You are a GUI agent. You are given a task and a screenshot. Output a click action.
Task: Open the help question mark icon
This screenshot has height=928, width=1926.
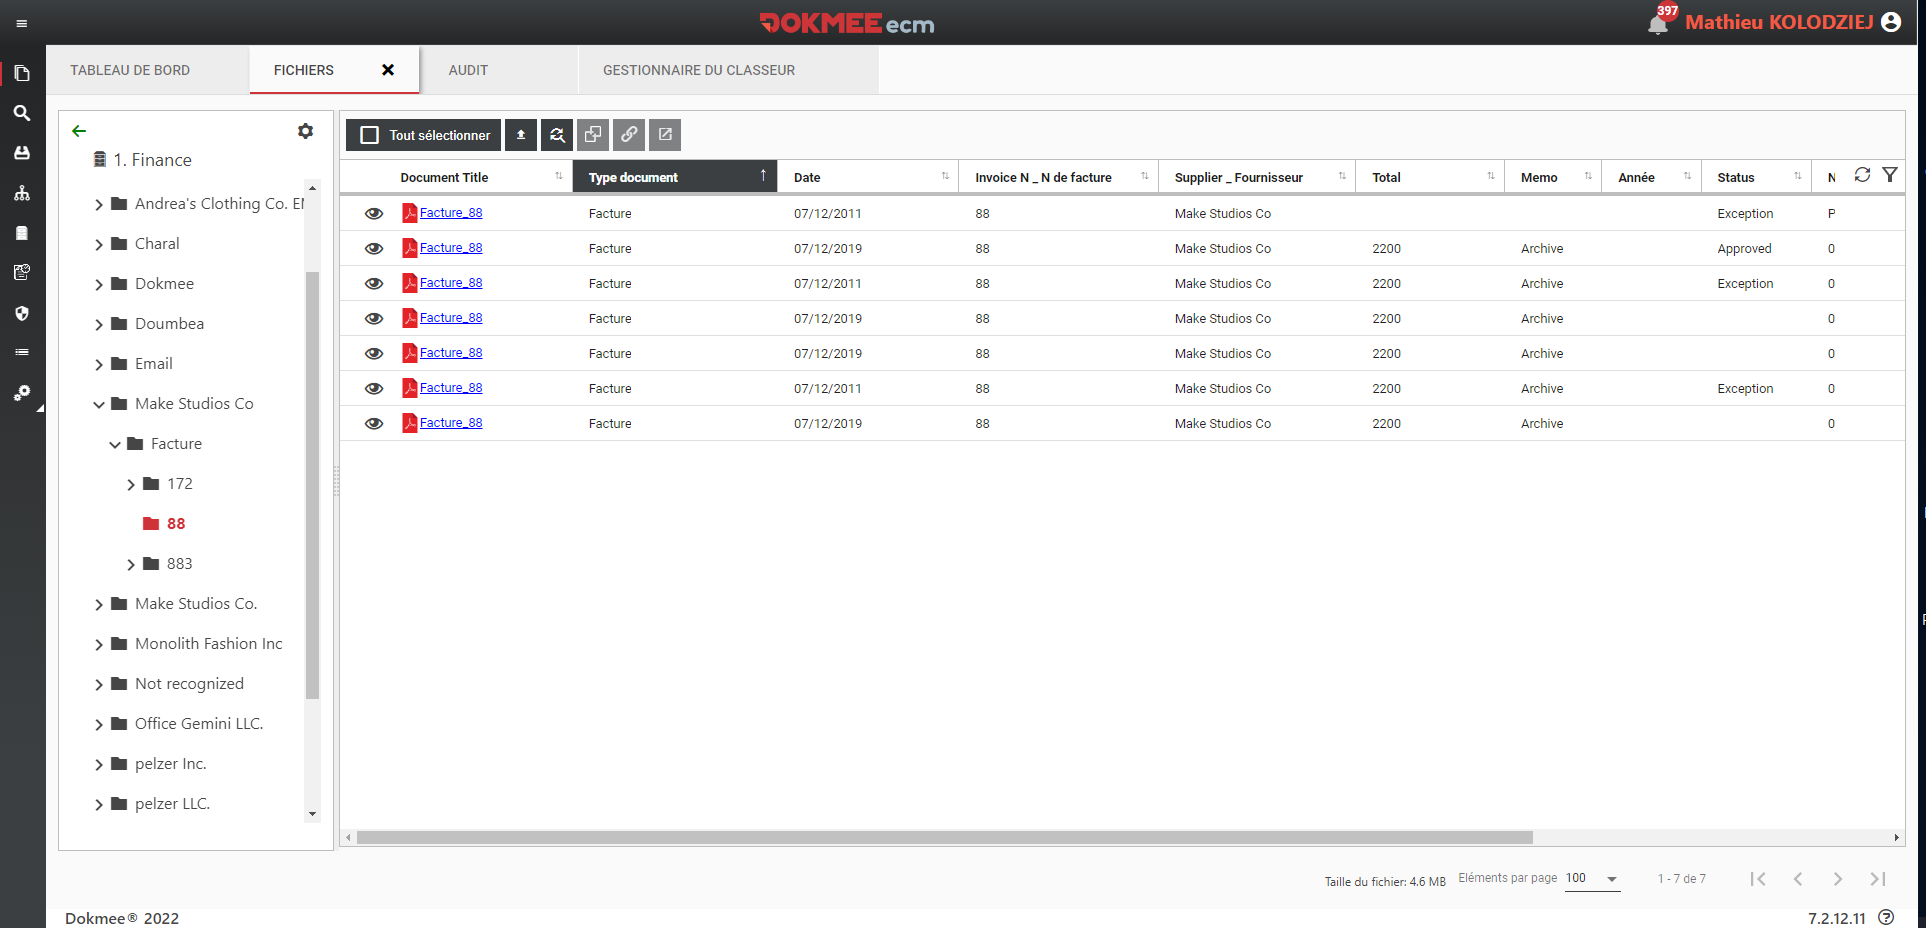(1886, 917)
